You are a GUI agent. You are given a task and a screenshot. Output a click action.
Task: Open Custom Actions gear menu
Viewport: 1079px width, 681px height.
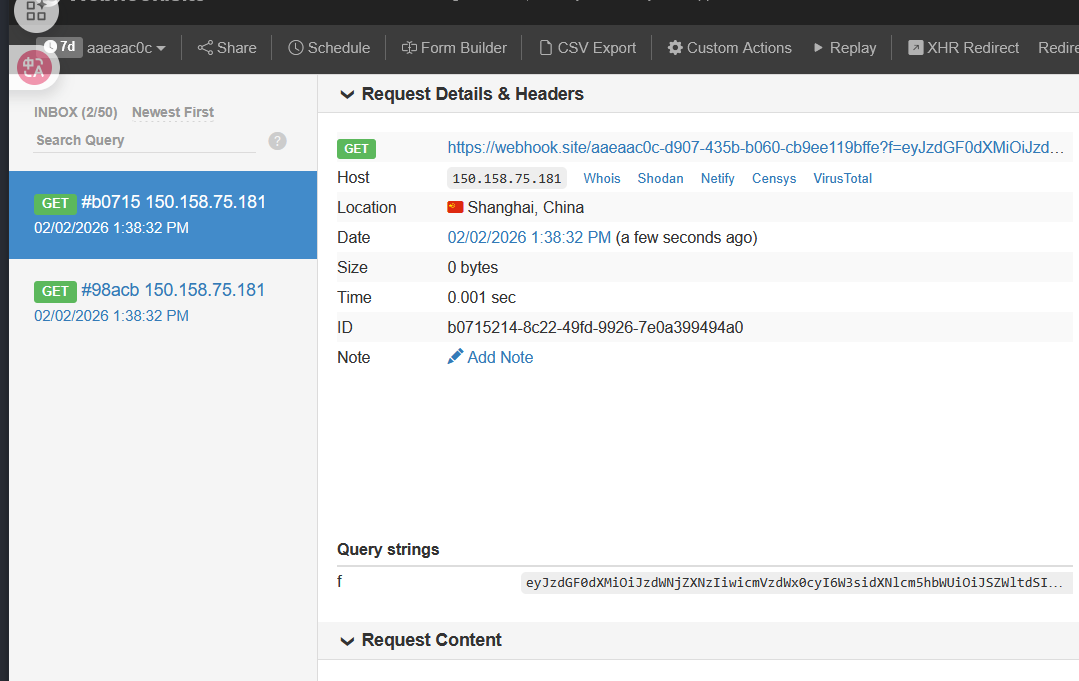tap(729, 48)
